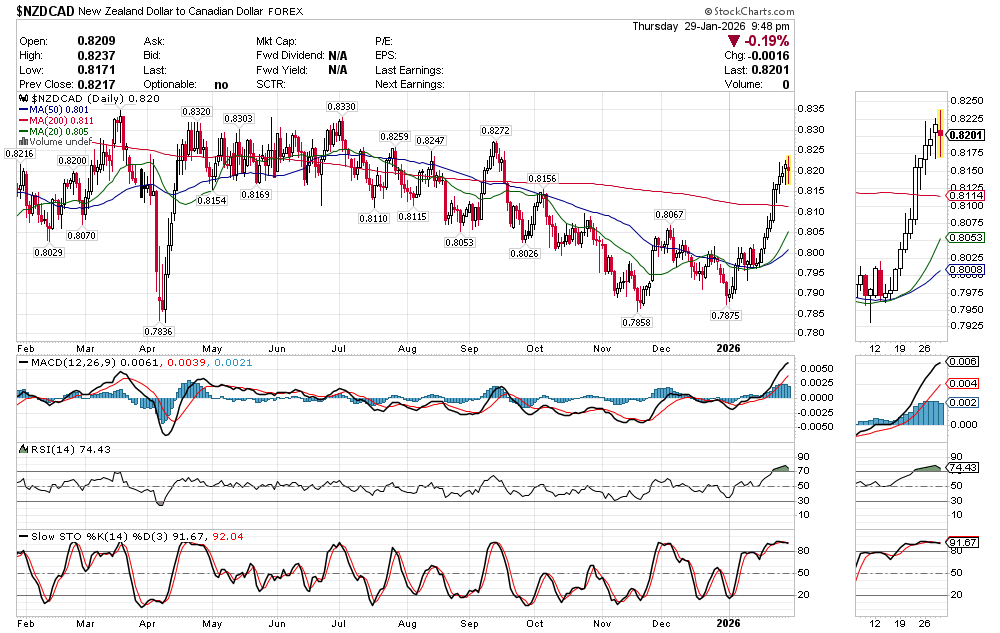Click the volume bars icon in legend
The height and width of the screenshot is (633, 1000).
point(25,141)
